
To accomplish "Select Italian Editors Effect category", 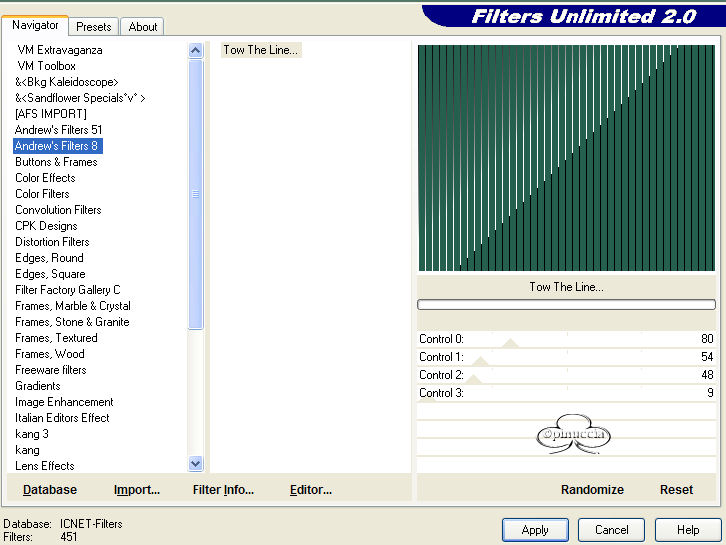I will tap(62, 418).
